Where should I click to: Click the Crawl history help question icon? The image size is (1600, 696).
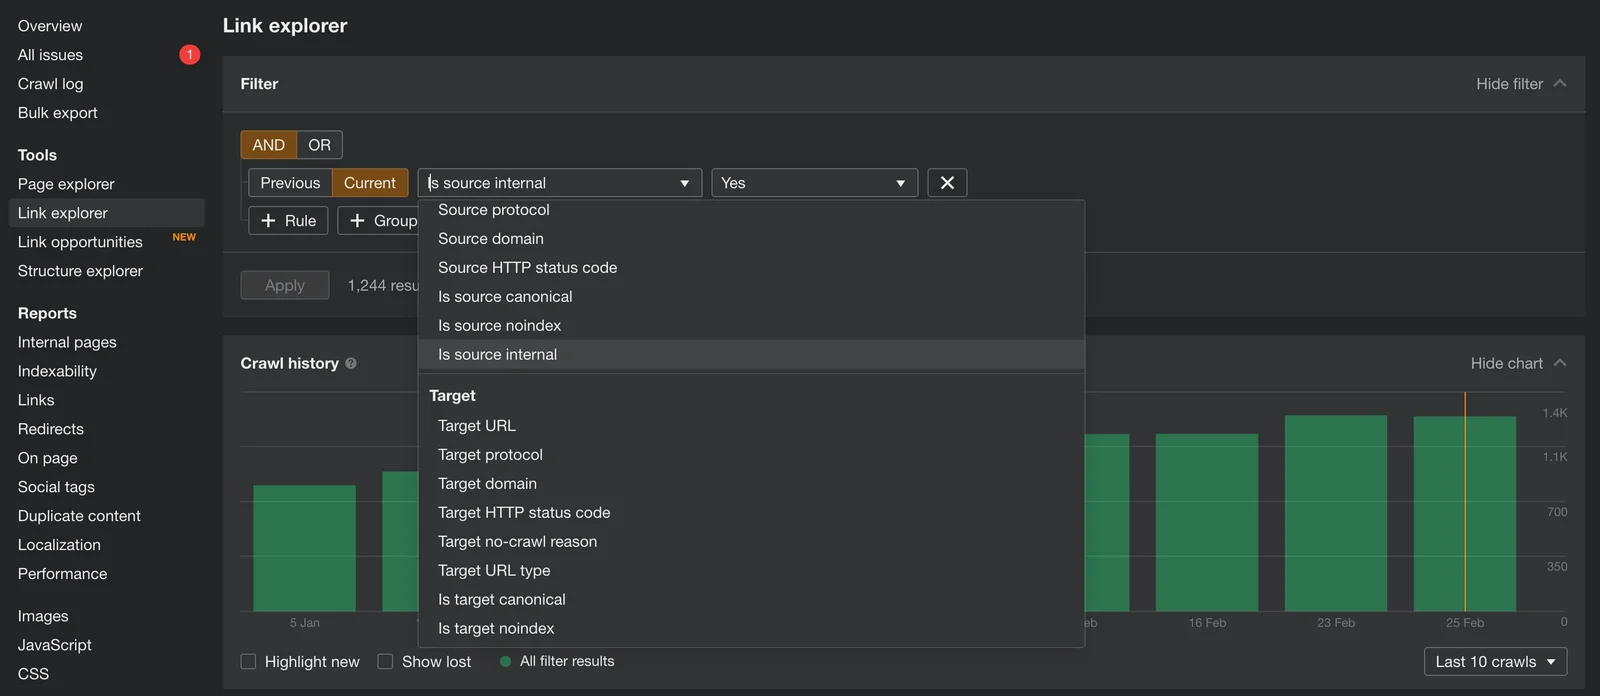(x=351, y=364)
